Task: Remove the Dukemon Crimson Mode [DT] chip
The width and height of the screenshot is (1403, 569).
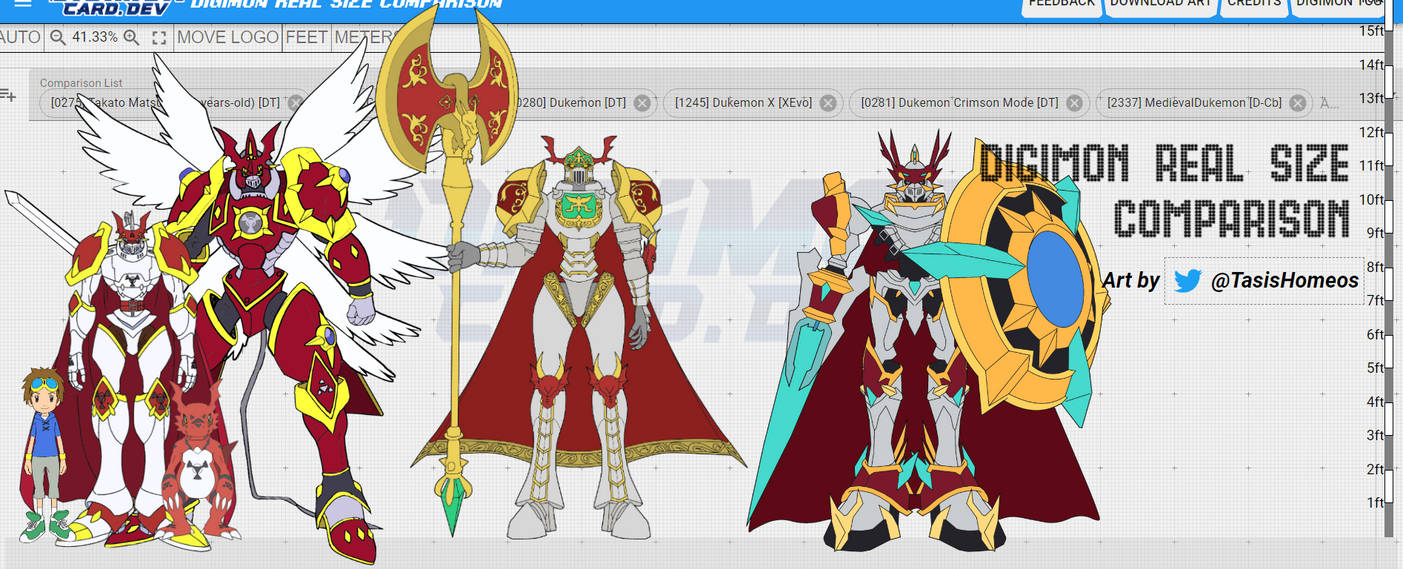Action: coord(1074,103)
